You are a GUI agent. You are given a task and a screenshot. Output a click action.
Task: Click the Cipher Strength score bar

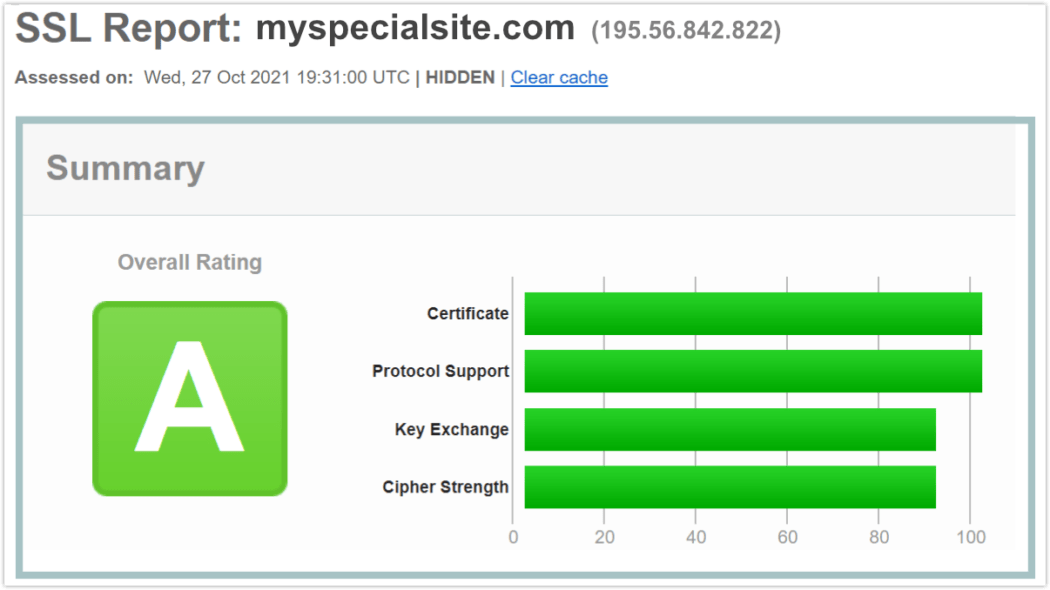pyautogui.click(x=728, y=487)
